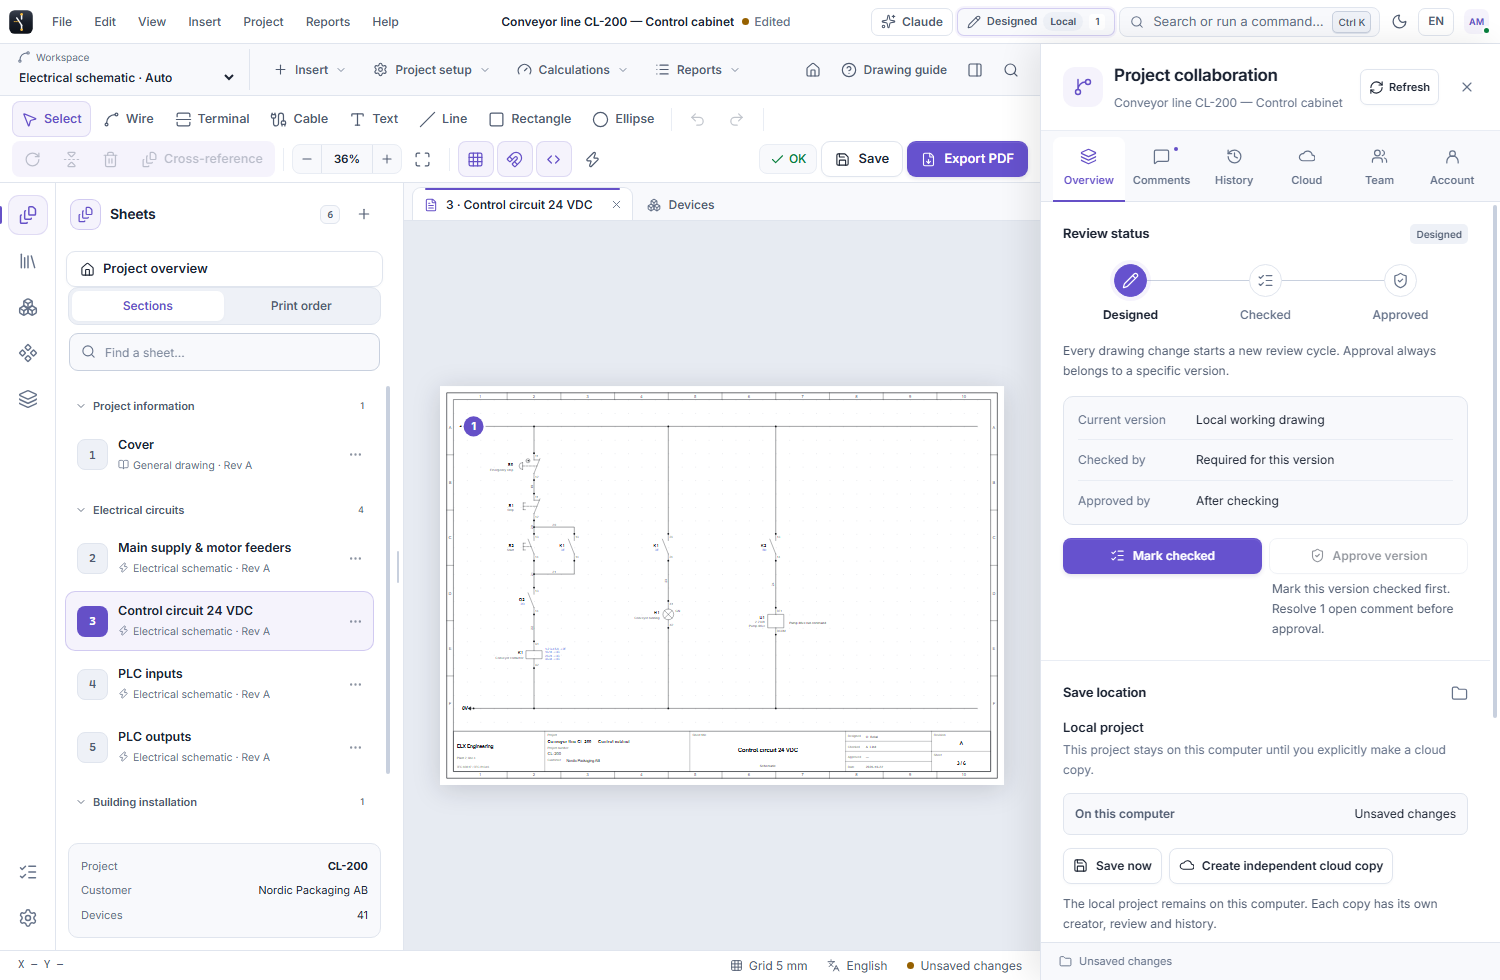
Task: Click the lightning bolt toolbar icon
Action: [x=593, y=159]
